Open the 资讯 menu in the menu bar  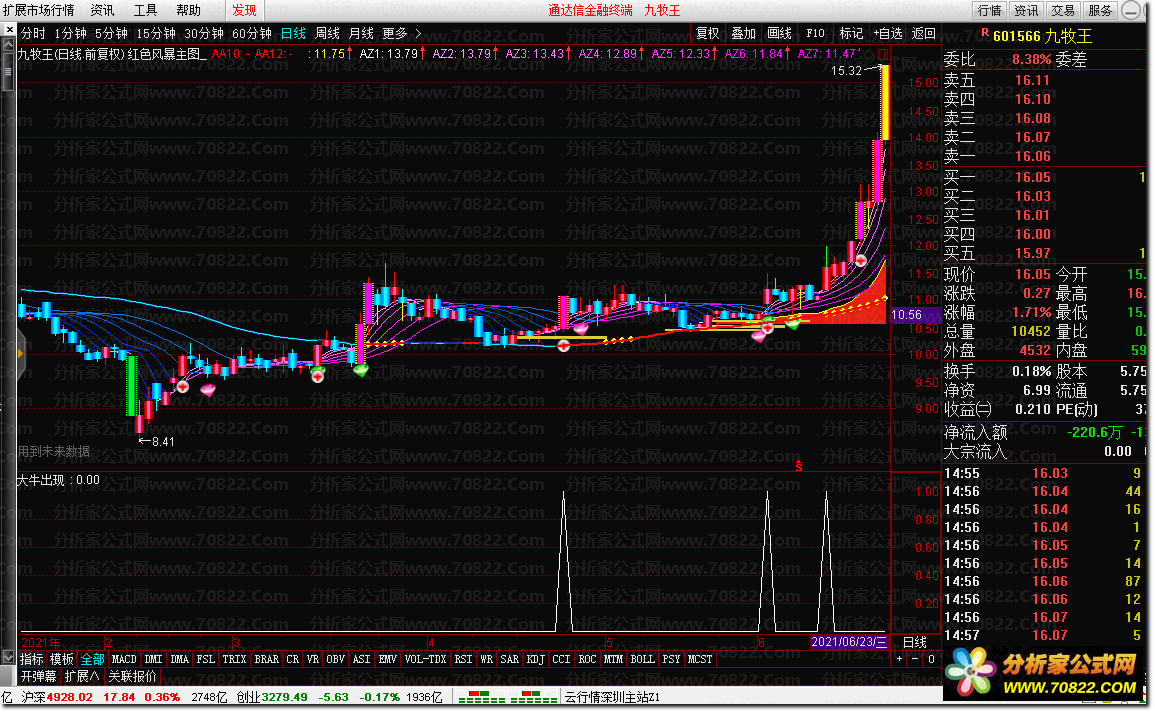[x=102, y=10]
